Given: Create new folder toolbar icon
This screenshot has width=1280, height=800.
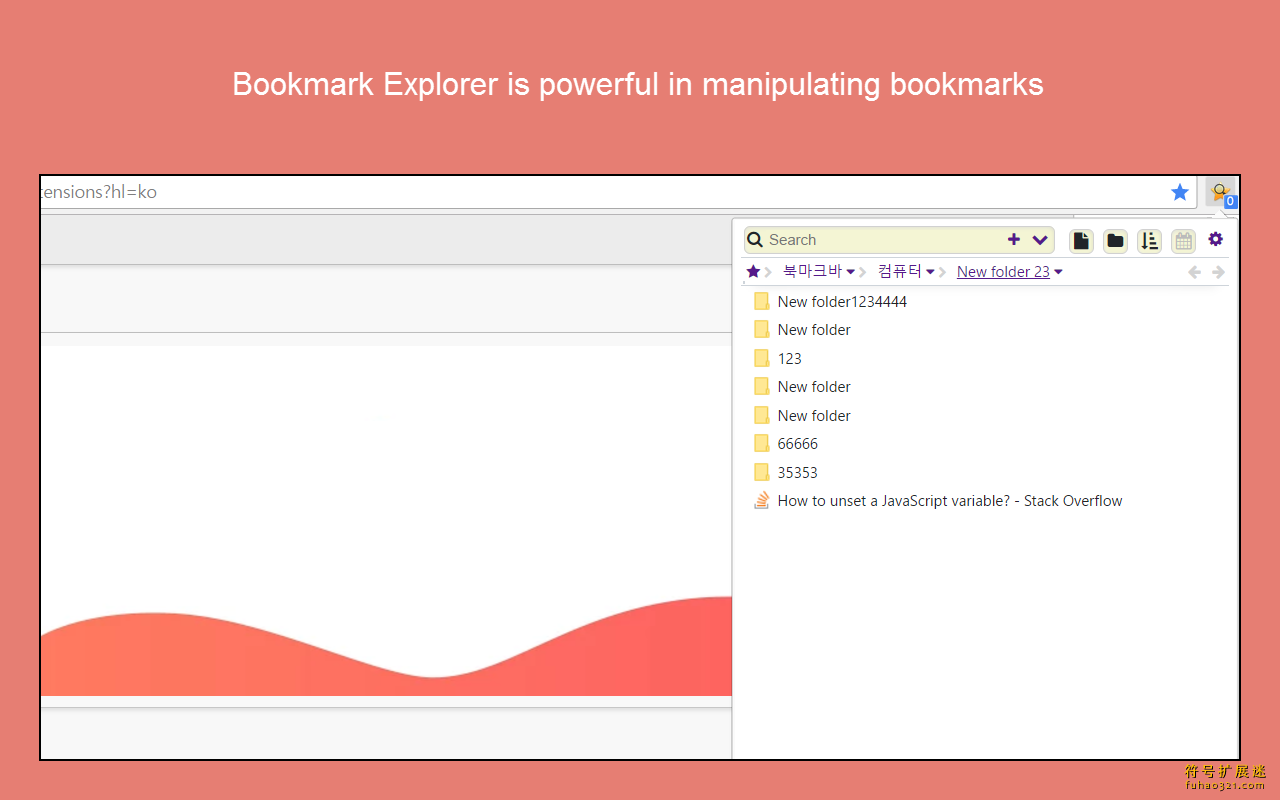Looking at the screenshot, I should 1115,241.
